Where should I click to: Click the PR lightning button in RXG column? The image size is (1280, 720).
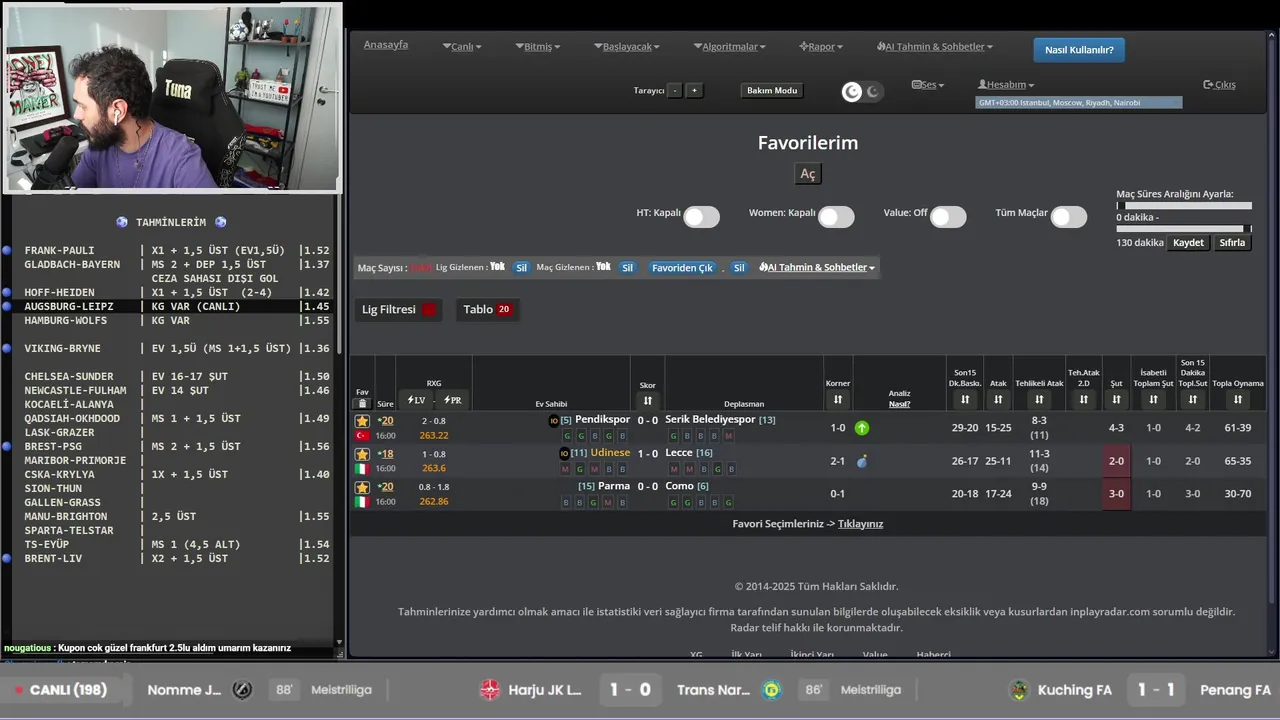click(x=453, y=400)
